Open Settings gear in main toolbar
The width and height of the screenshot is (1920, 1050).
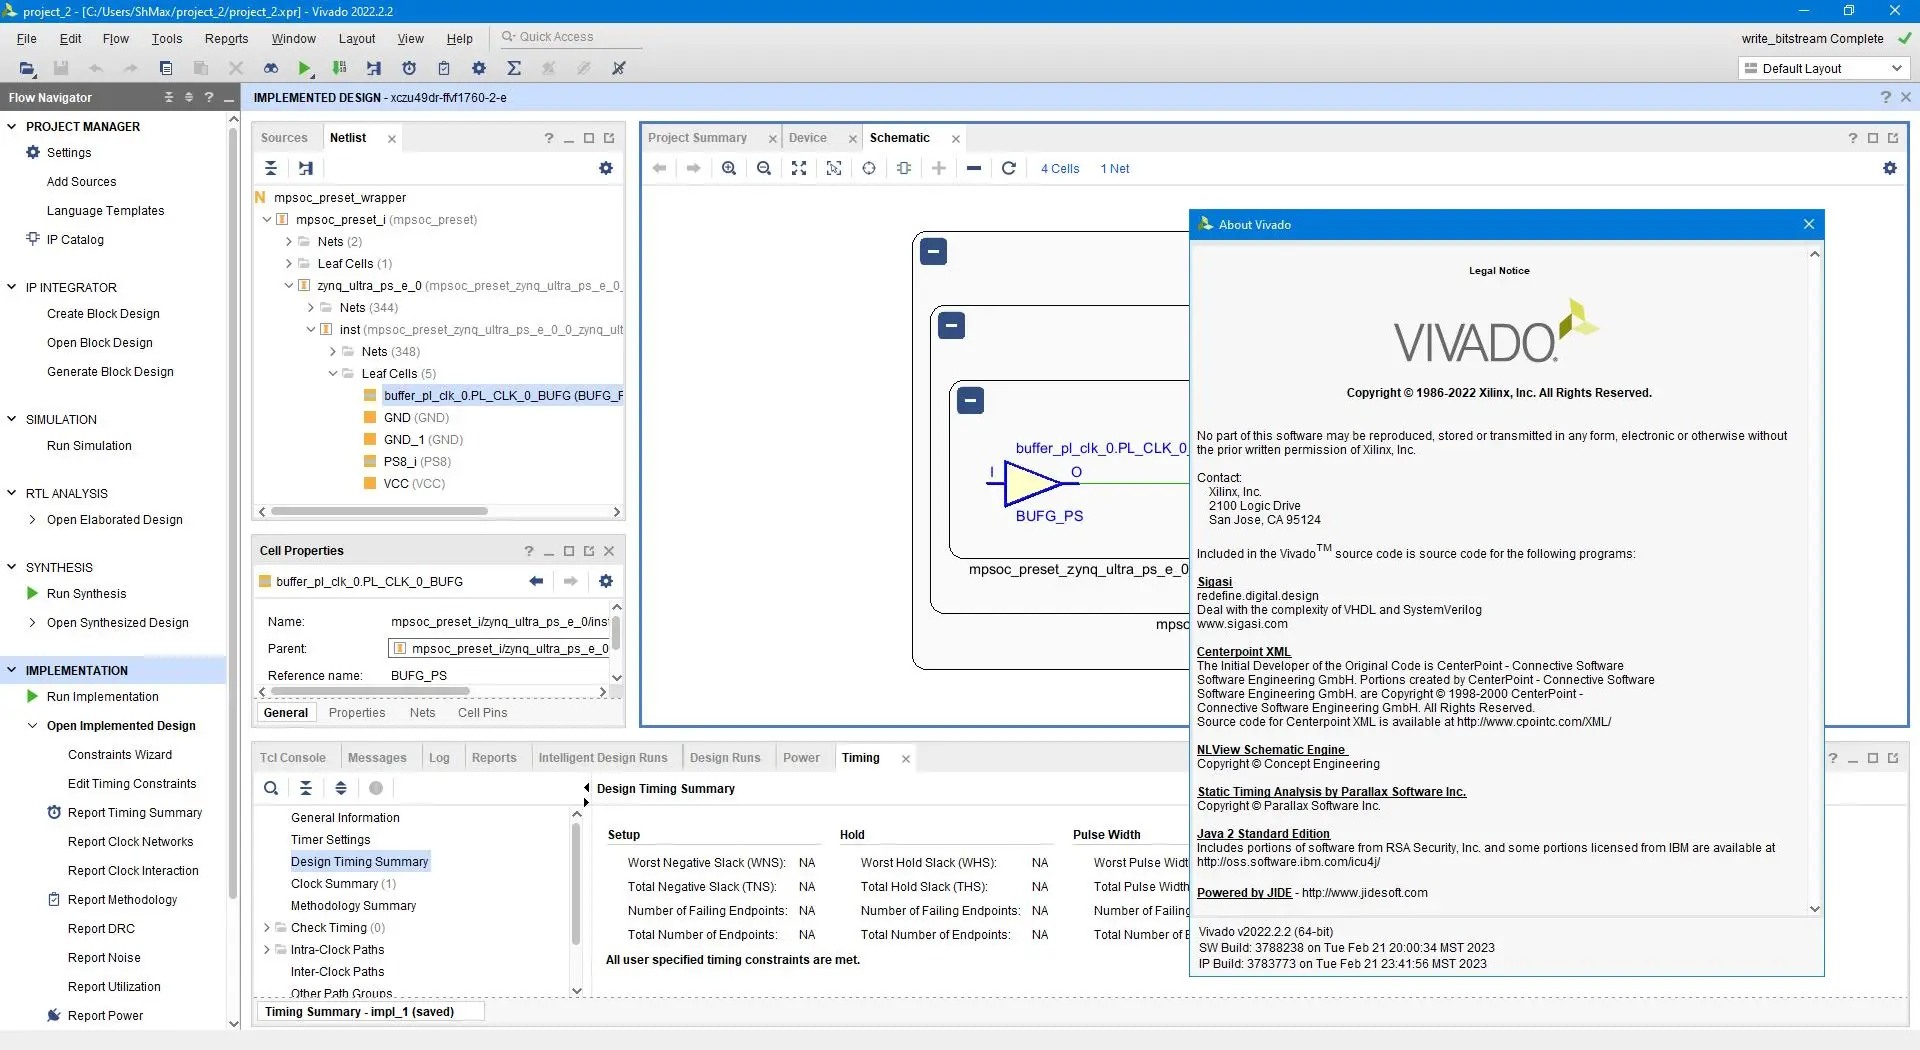pos(479,68)
